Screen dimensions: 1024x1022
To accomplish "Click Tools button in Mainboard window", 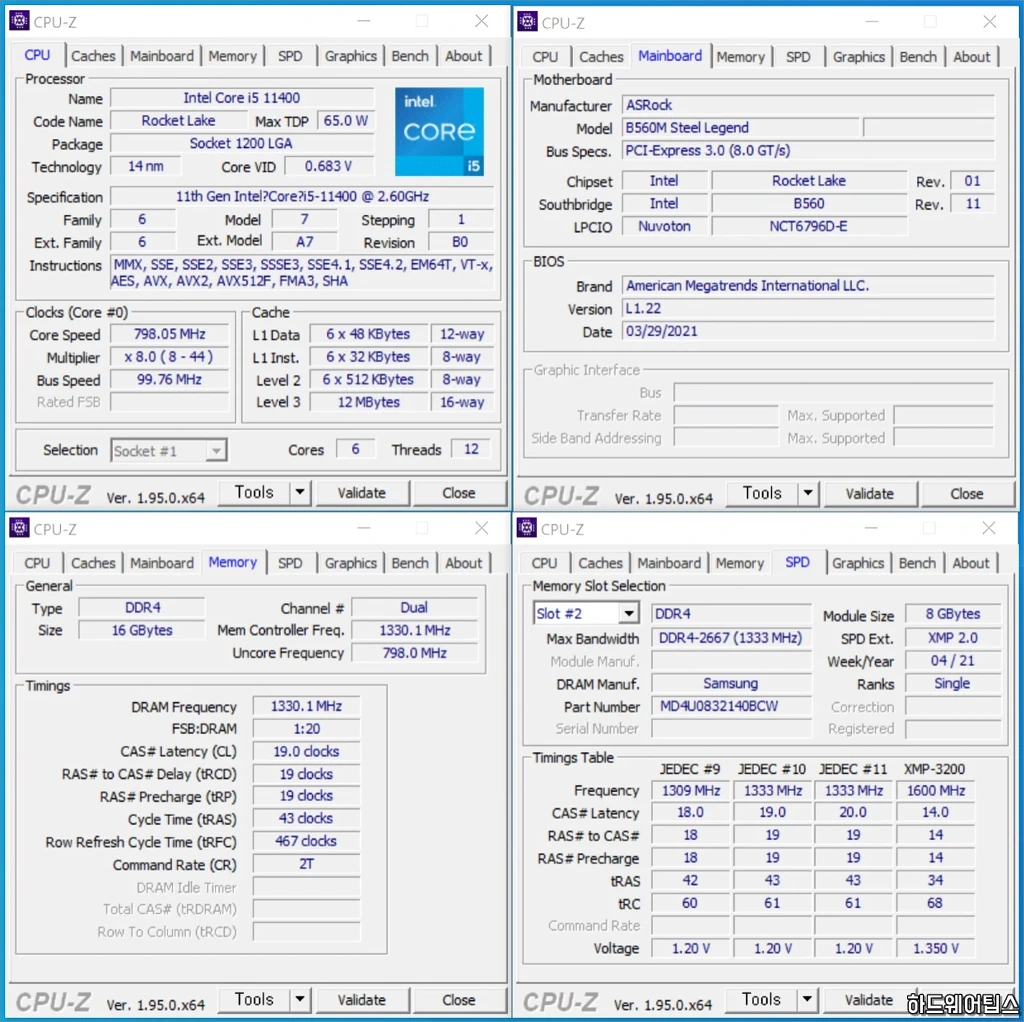I will pyautogui.click(x=762, y=493).
